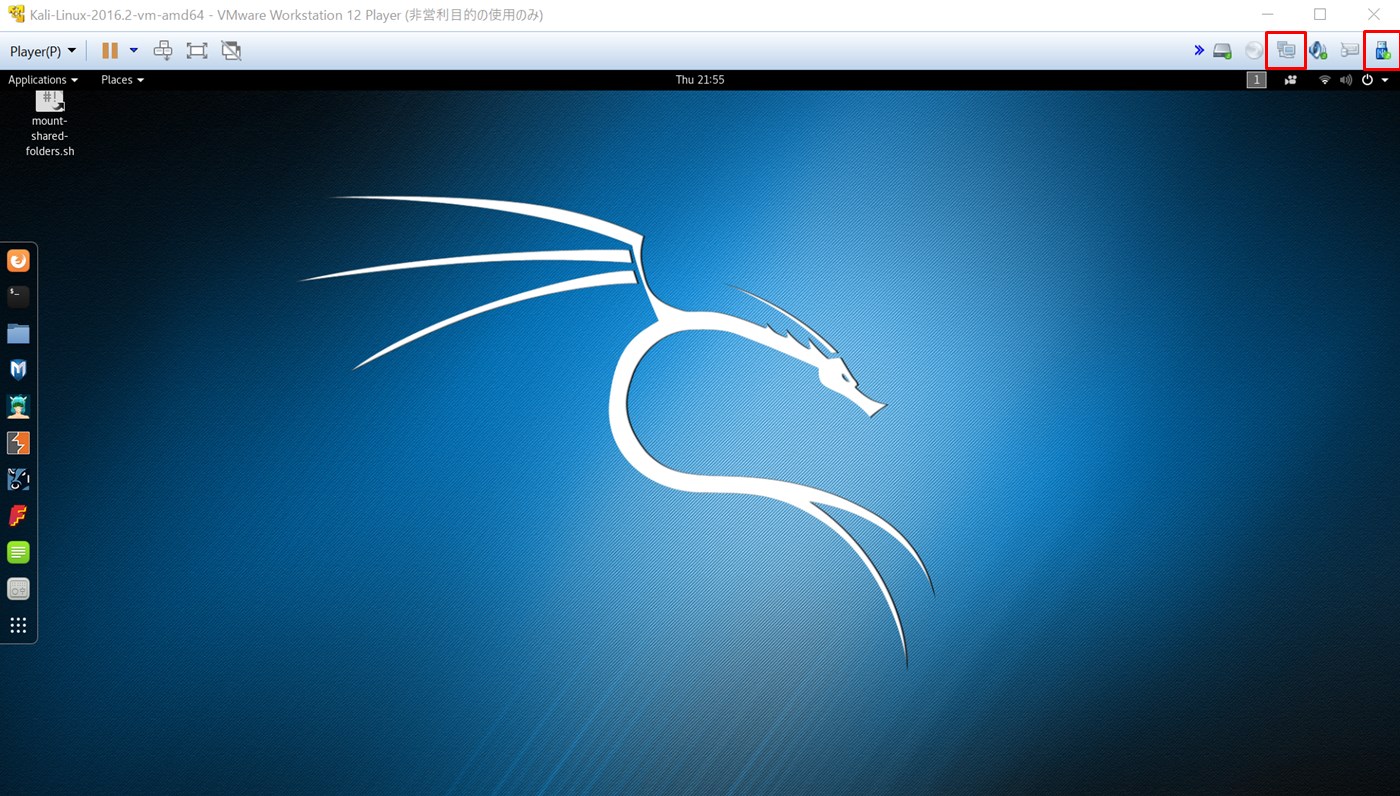Pause the virtual machine with the orange pause button
This screenshot has height=796, width=1400.
click(110, 51)
